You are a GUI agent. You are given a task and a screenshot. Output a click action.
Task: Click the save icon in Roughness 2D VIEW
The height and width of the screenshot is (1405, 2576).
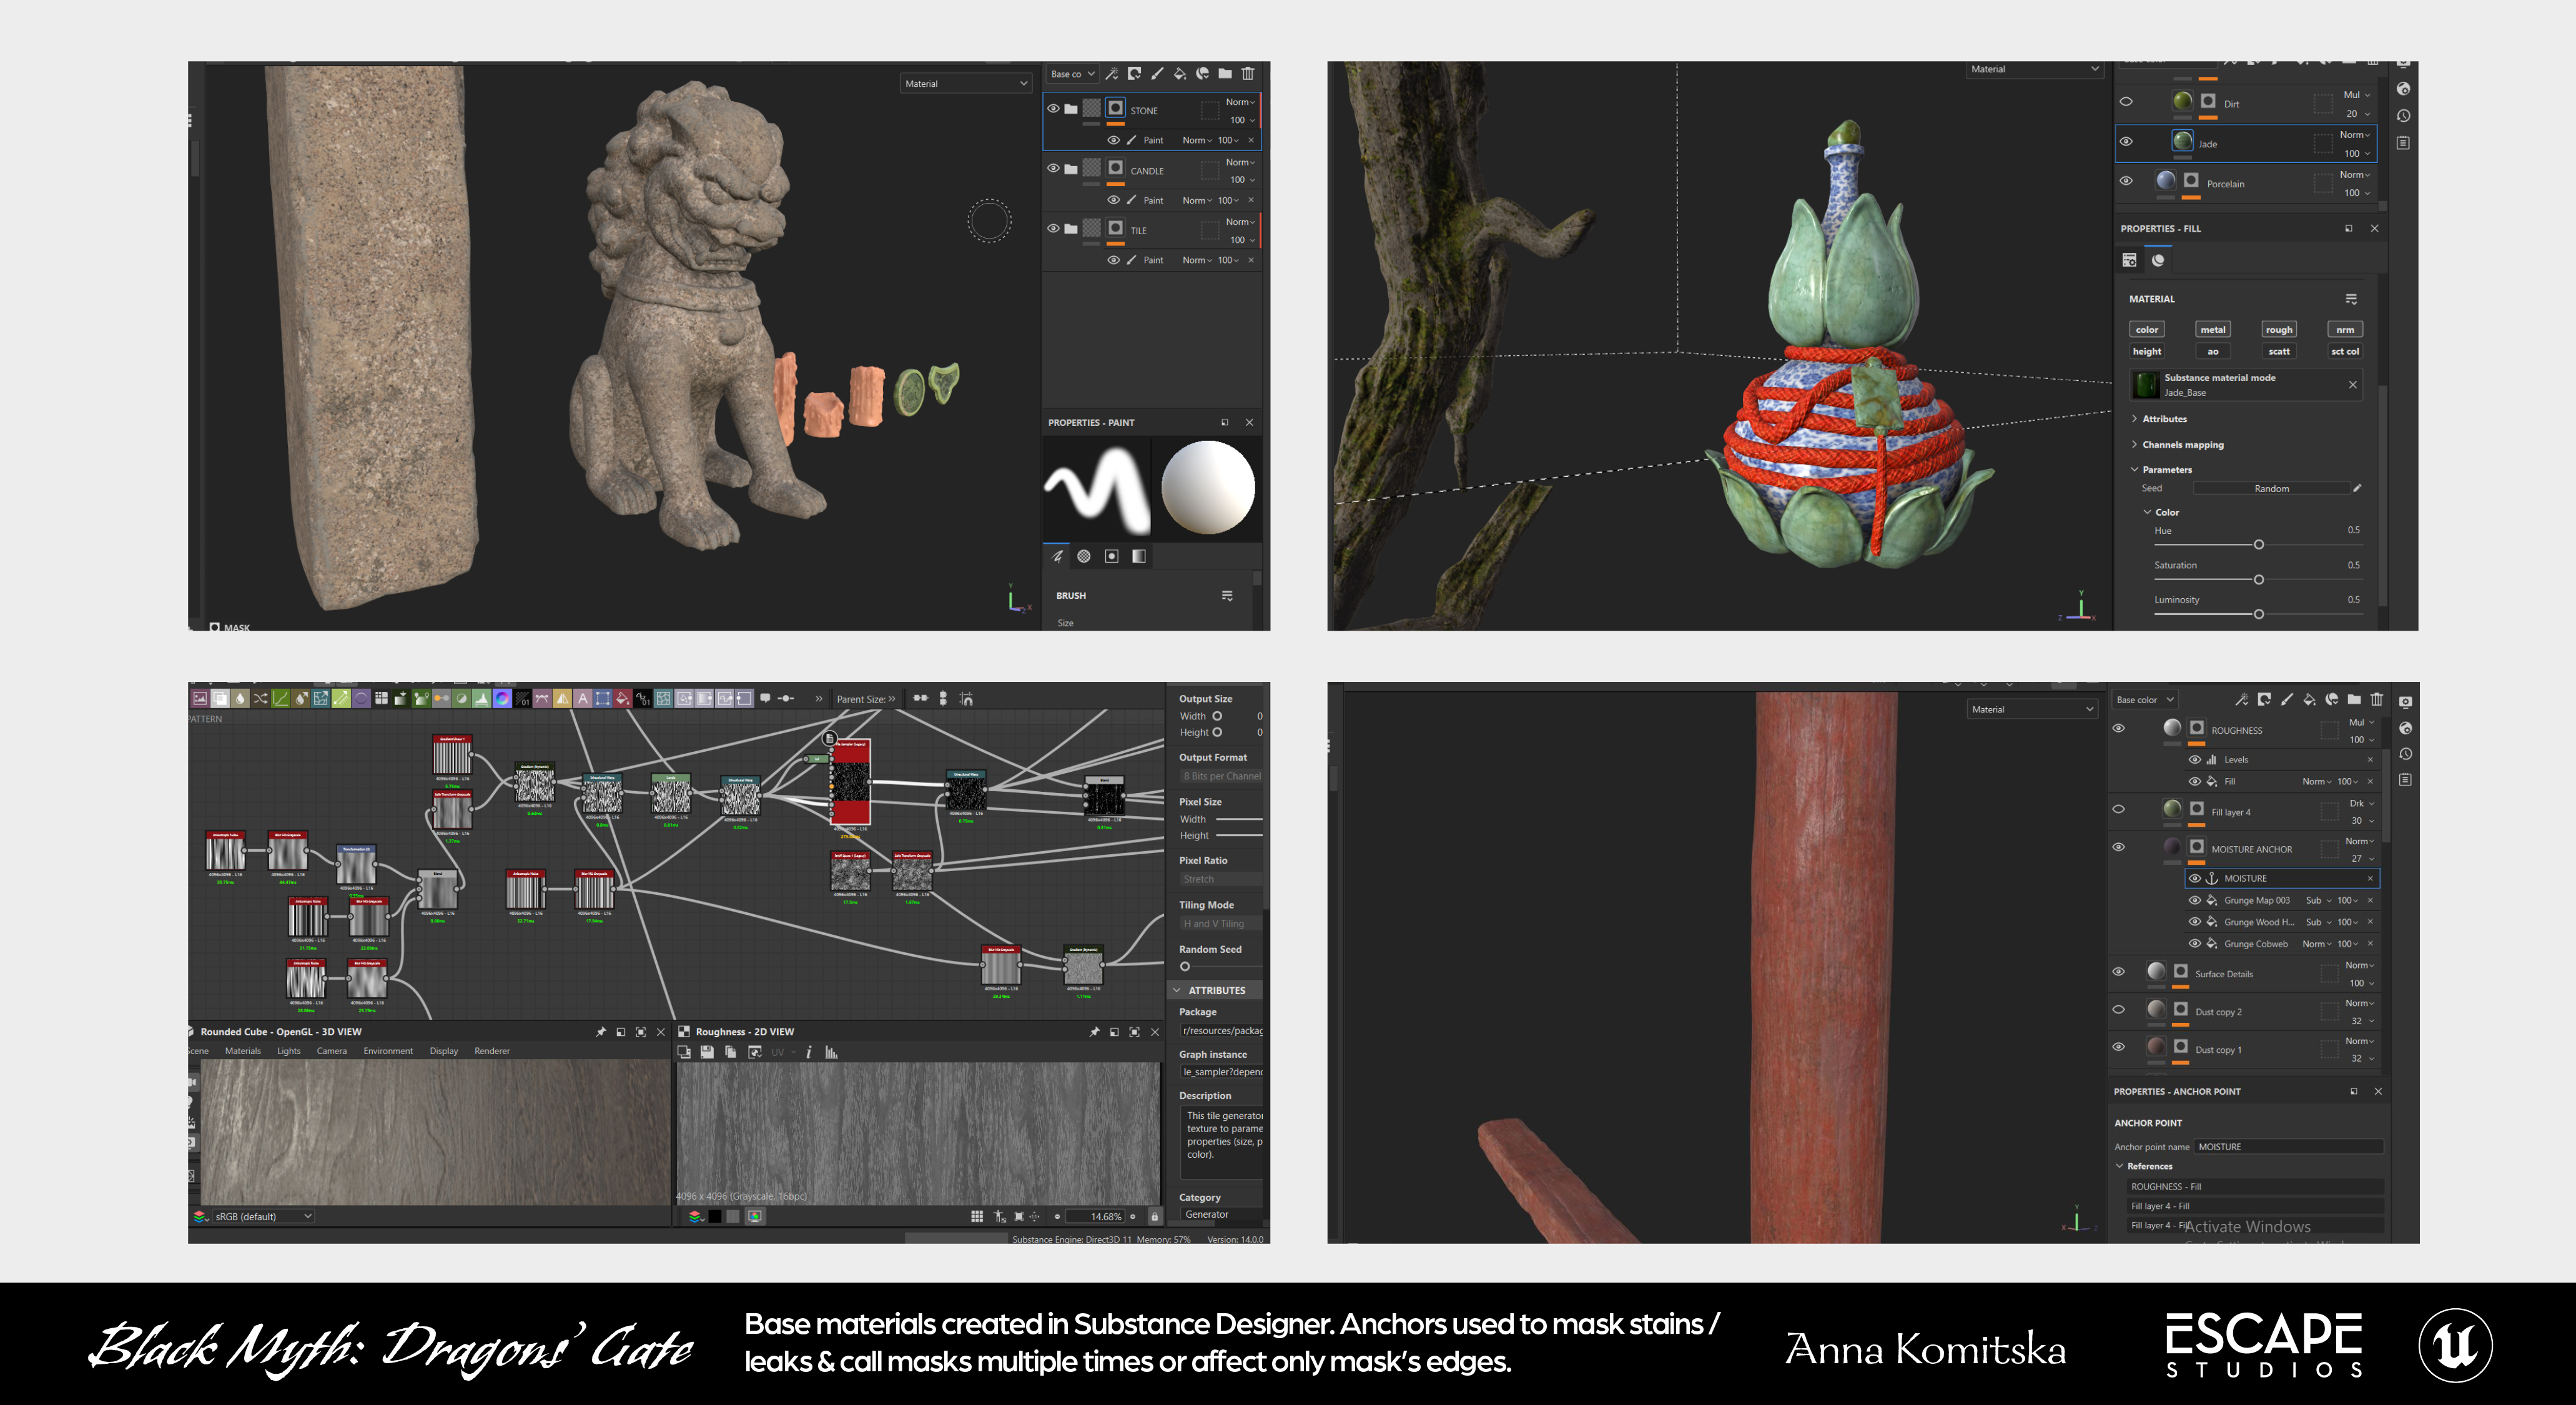[707, 1052]
